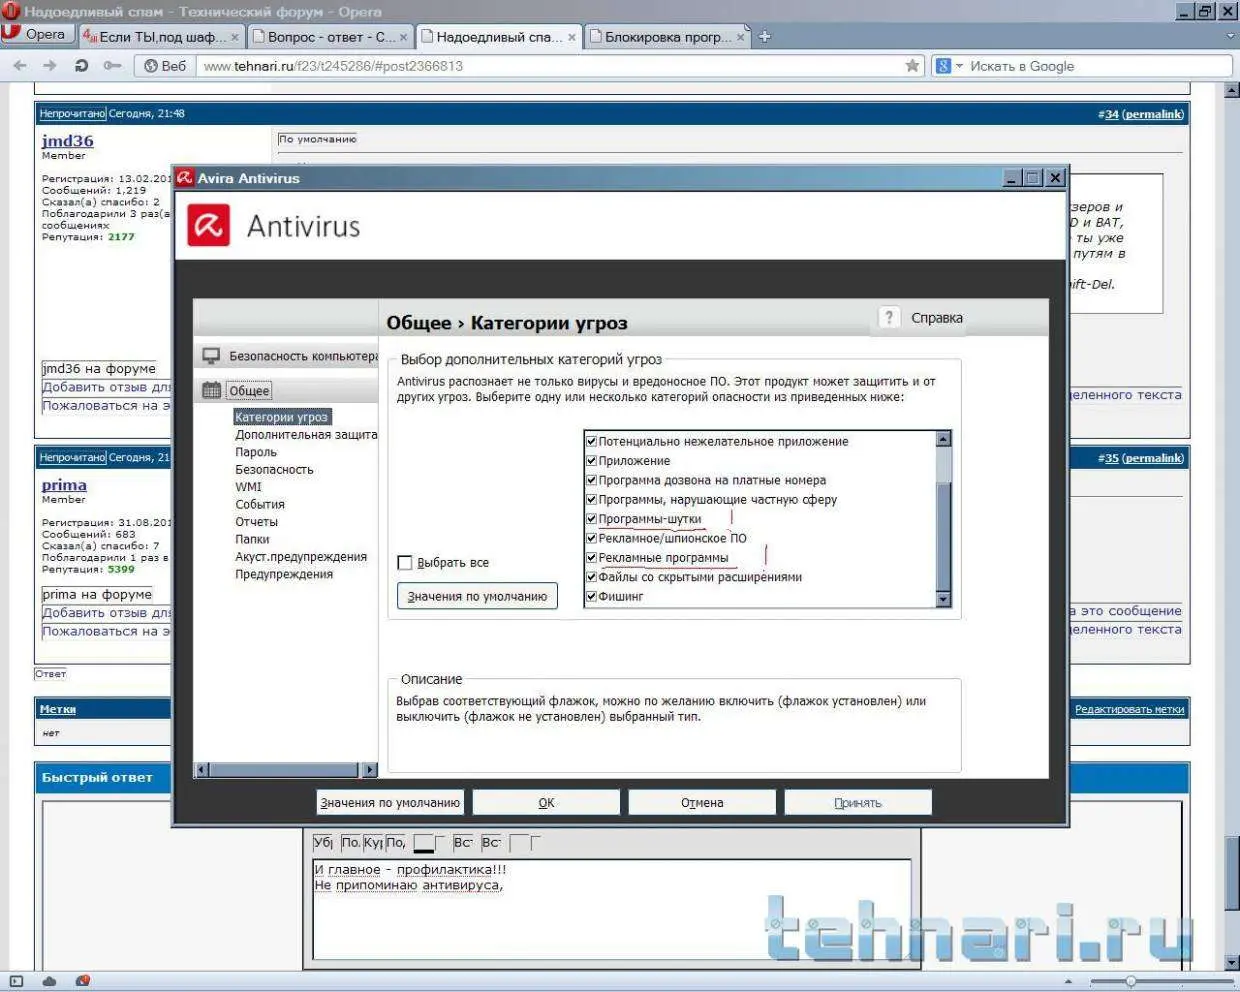The height and width of the screenshot is (992, 1240).
Task: Click the bottom Значения по умолчанию button
Action: tap(390, 802)
